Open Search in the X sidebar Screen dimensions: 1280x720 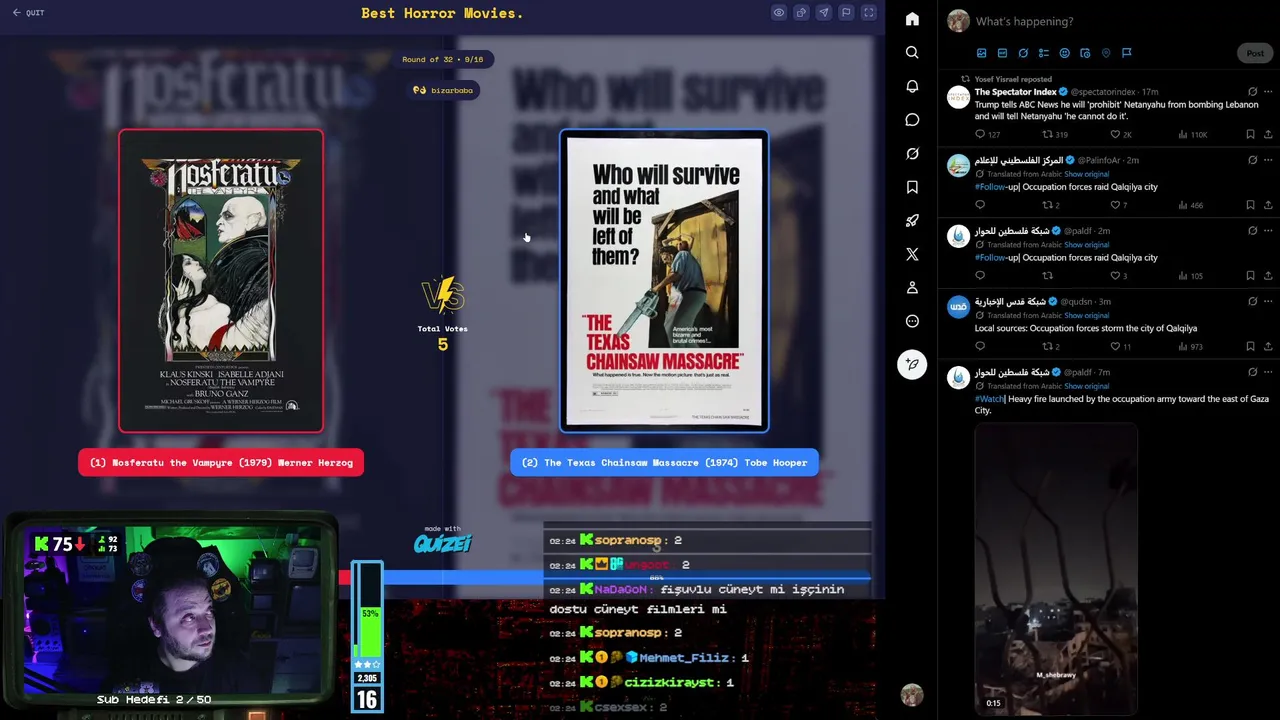point(912,52)
